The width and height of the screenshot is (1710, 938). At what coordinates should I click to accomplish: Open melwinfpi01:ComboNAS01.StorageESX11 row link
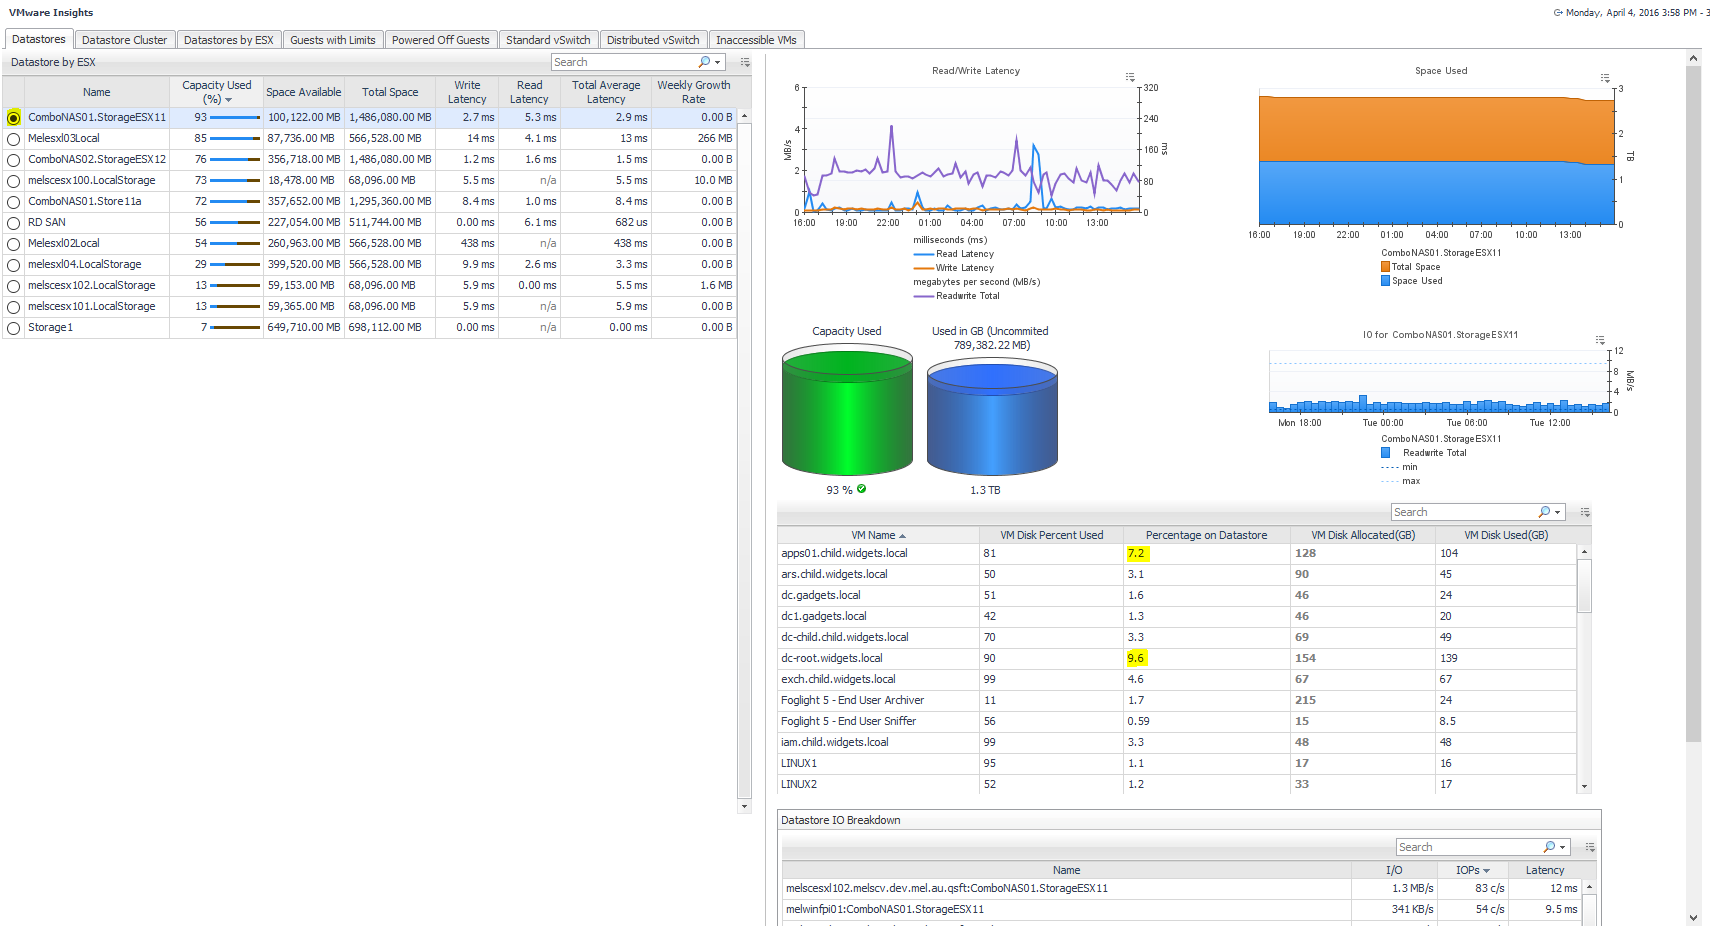885,909
